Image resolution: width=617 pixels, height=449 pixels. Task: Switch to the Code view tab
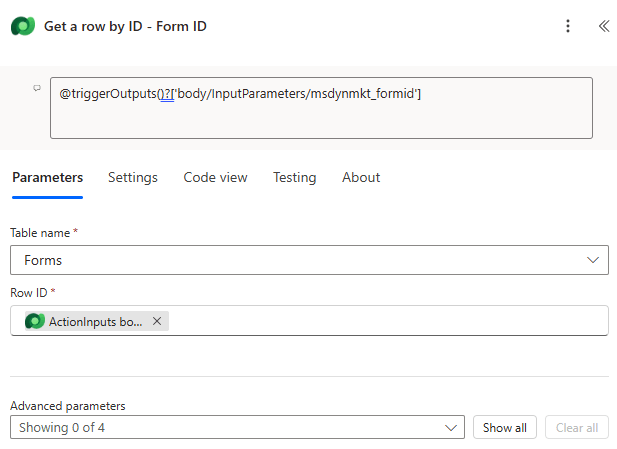[215, 177]
